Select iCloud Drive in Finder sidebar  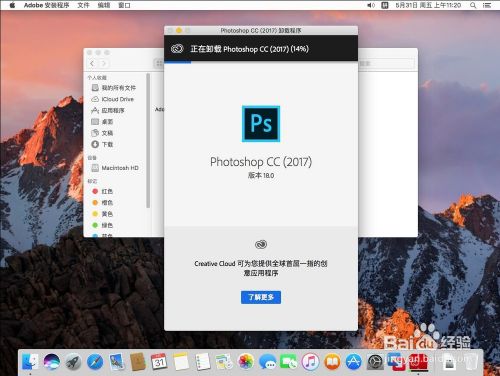[113, 99]
